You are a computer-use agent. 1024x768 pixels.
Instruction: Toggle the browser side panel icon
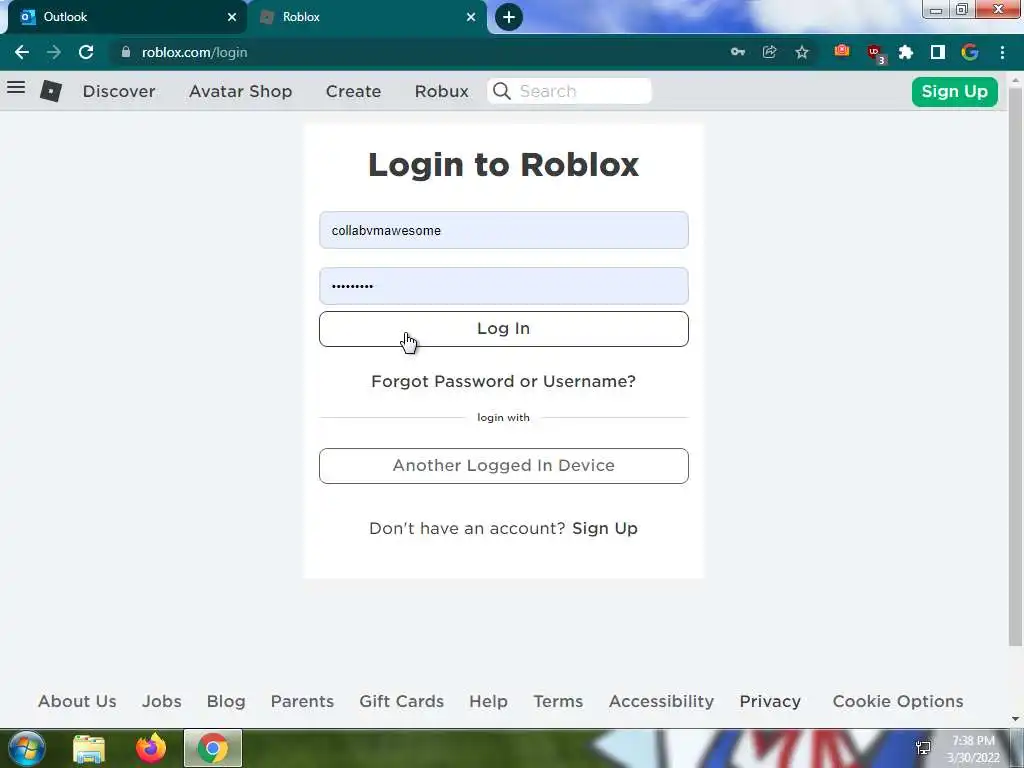(x=938, y=52)
